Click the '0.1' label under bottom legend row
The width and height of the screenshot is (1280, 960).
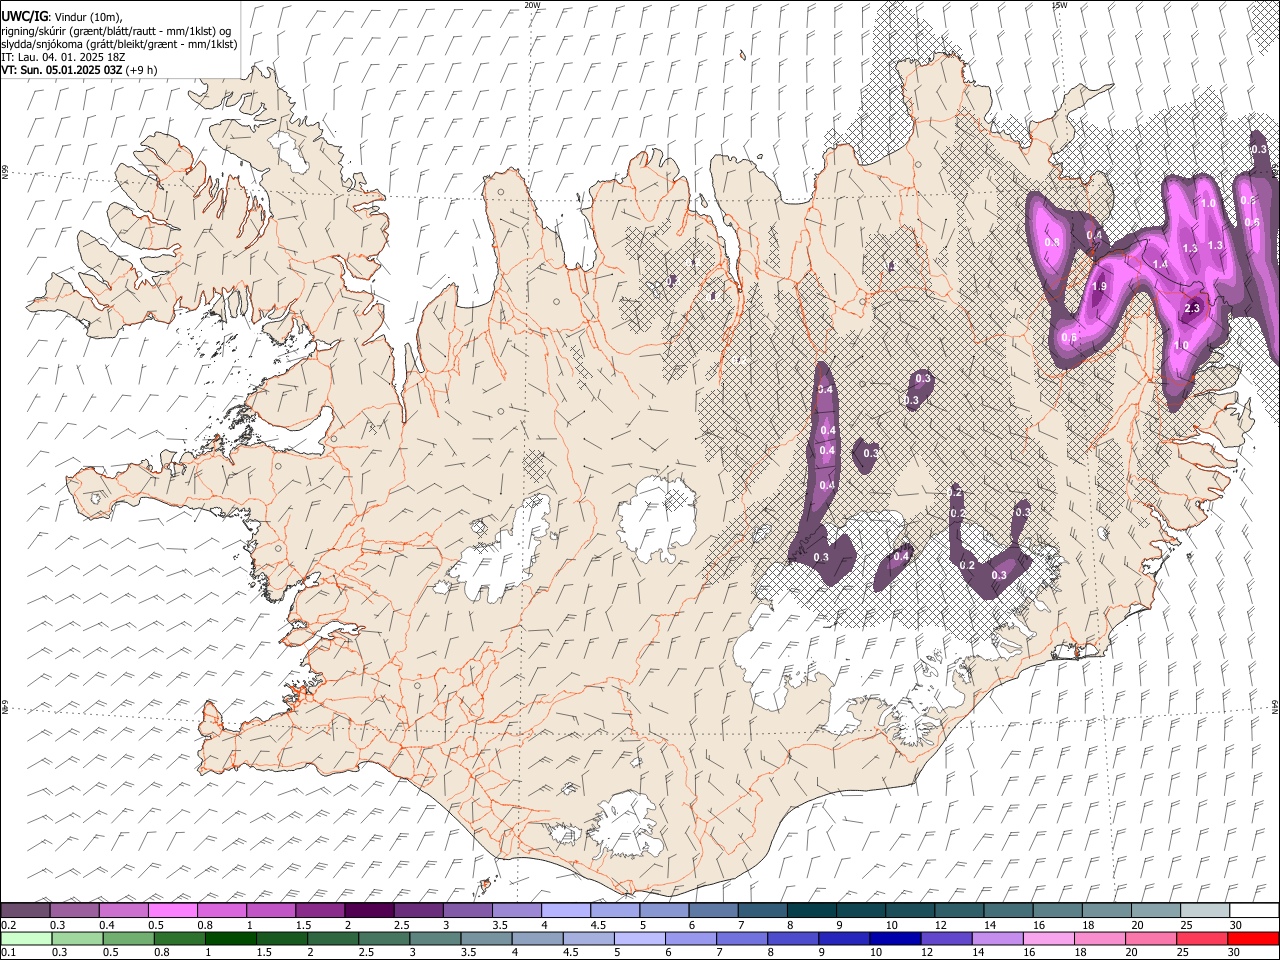point(8,953)
